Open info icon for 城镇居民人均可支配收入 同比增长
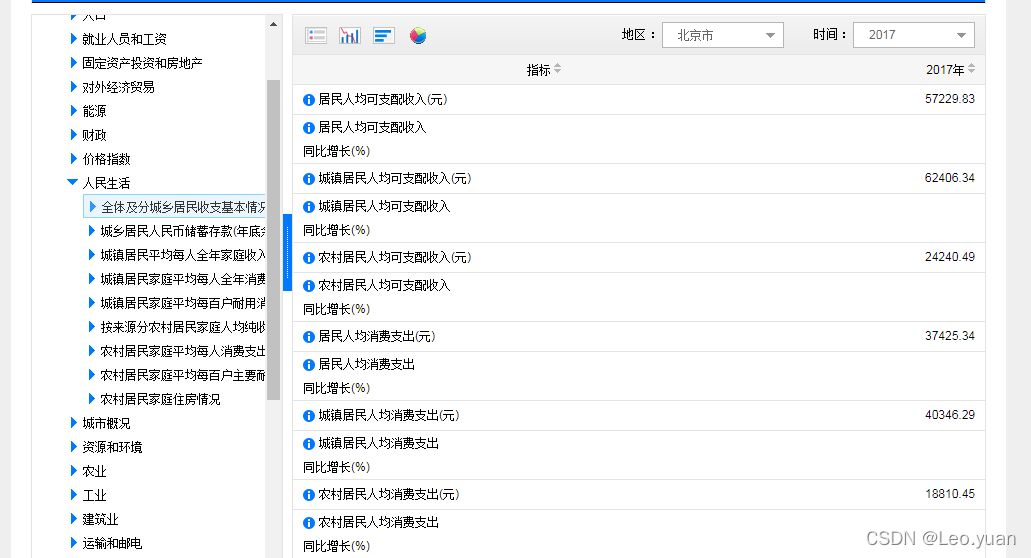 (x=308, y=207)
